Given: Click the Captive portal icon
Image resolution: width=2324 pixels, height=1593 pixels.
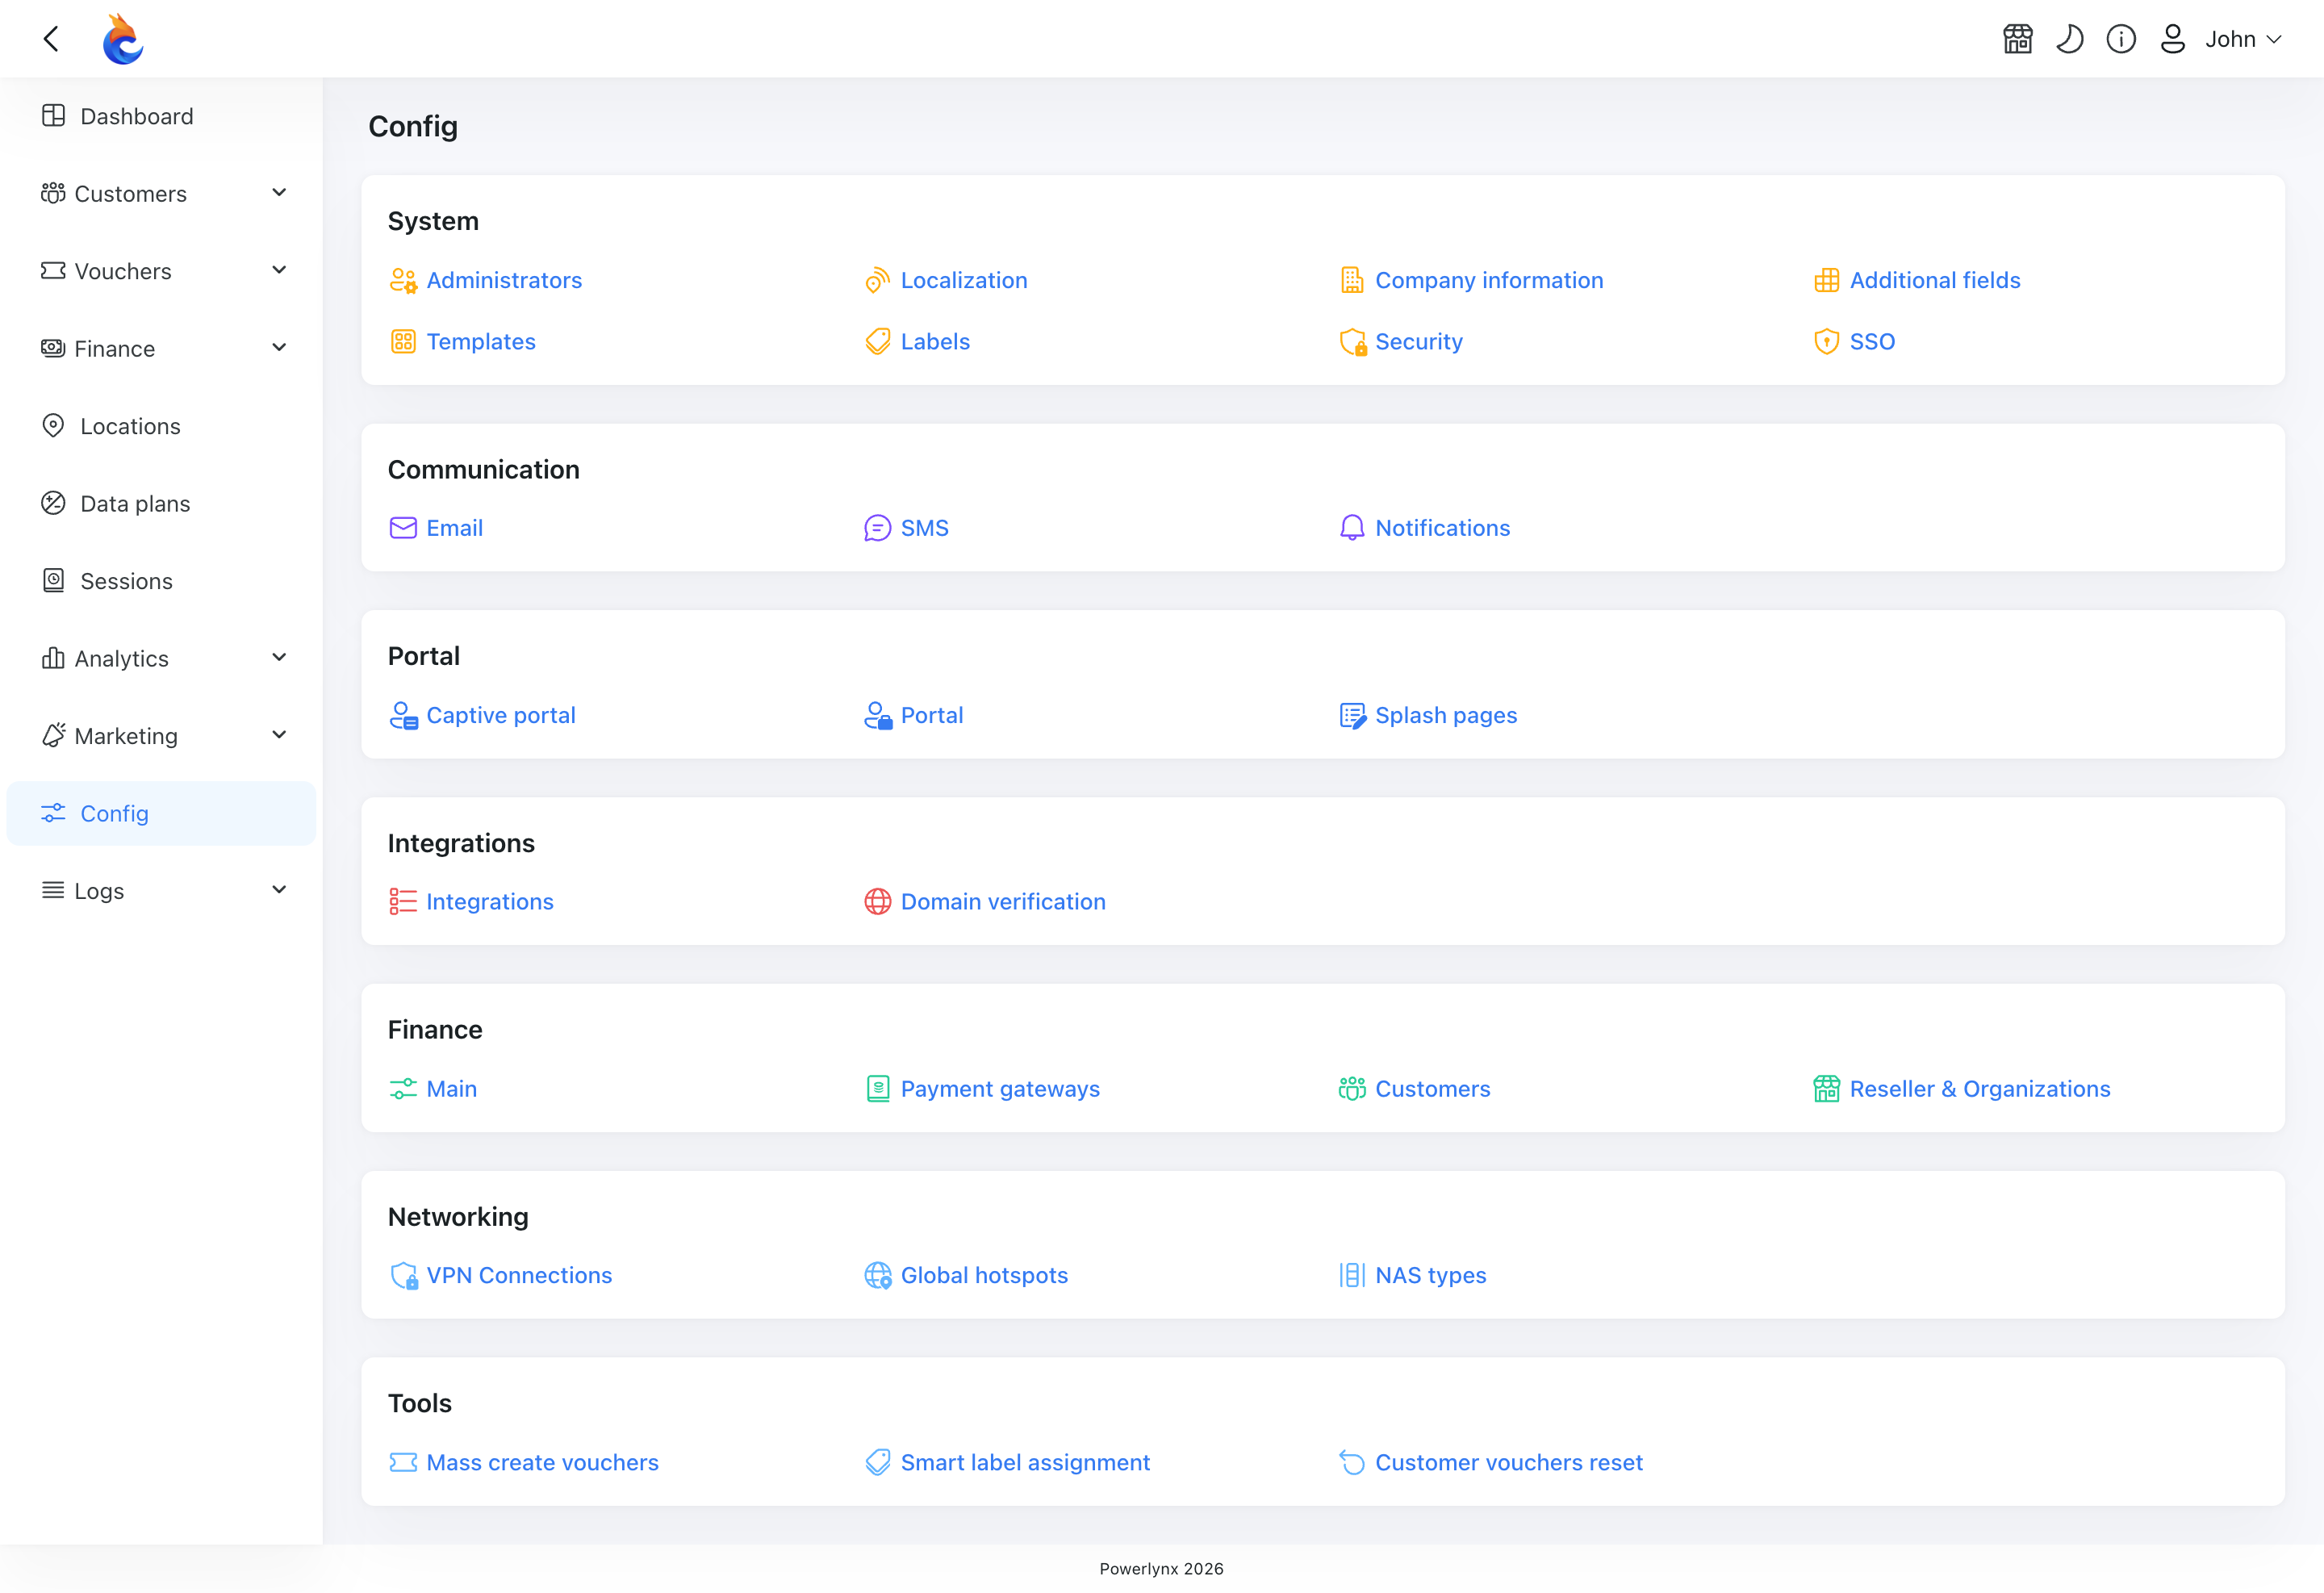Looking at the screenshot, I should (x=403, y=715).
